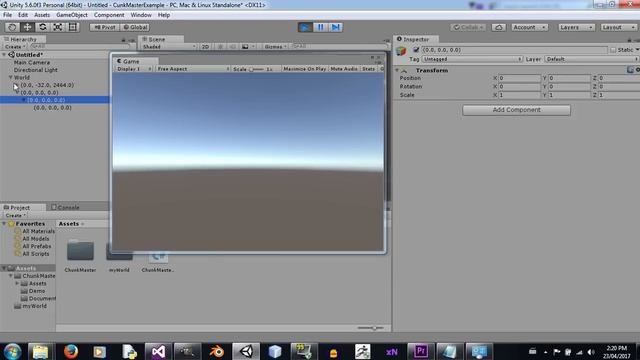Select Main Camera in Hierarchy
This screenshot has width=640, height=360.
[32, 62]
